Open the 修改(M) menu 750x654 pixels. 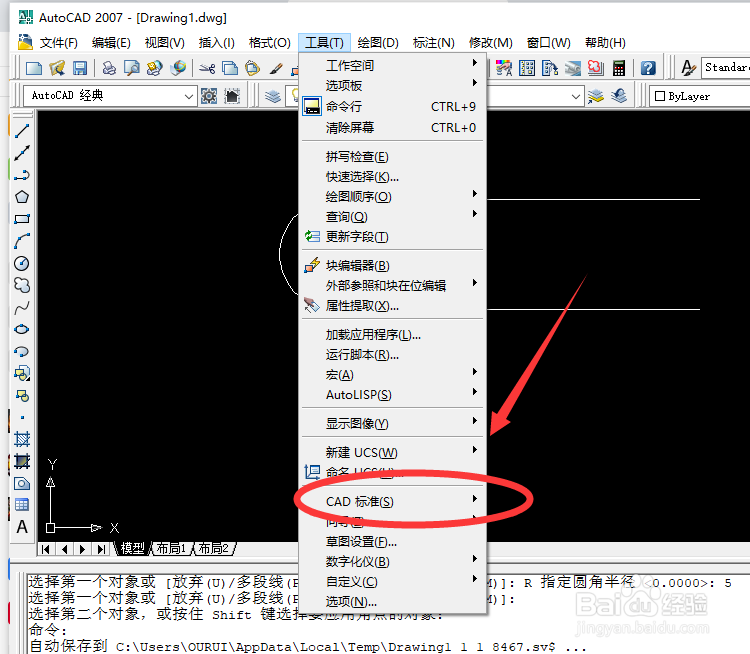click(x=490, y=43)
